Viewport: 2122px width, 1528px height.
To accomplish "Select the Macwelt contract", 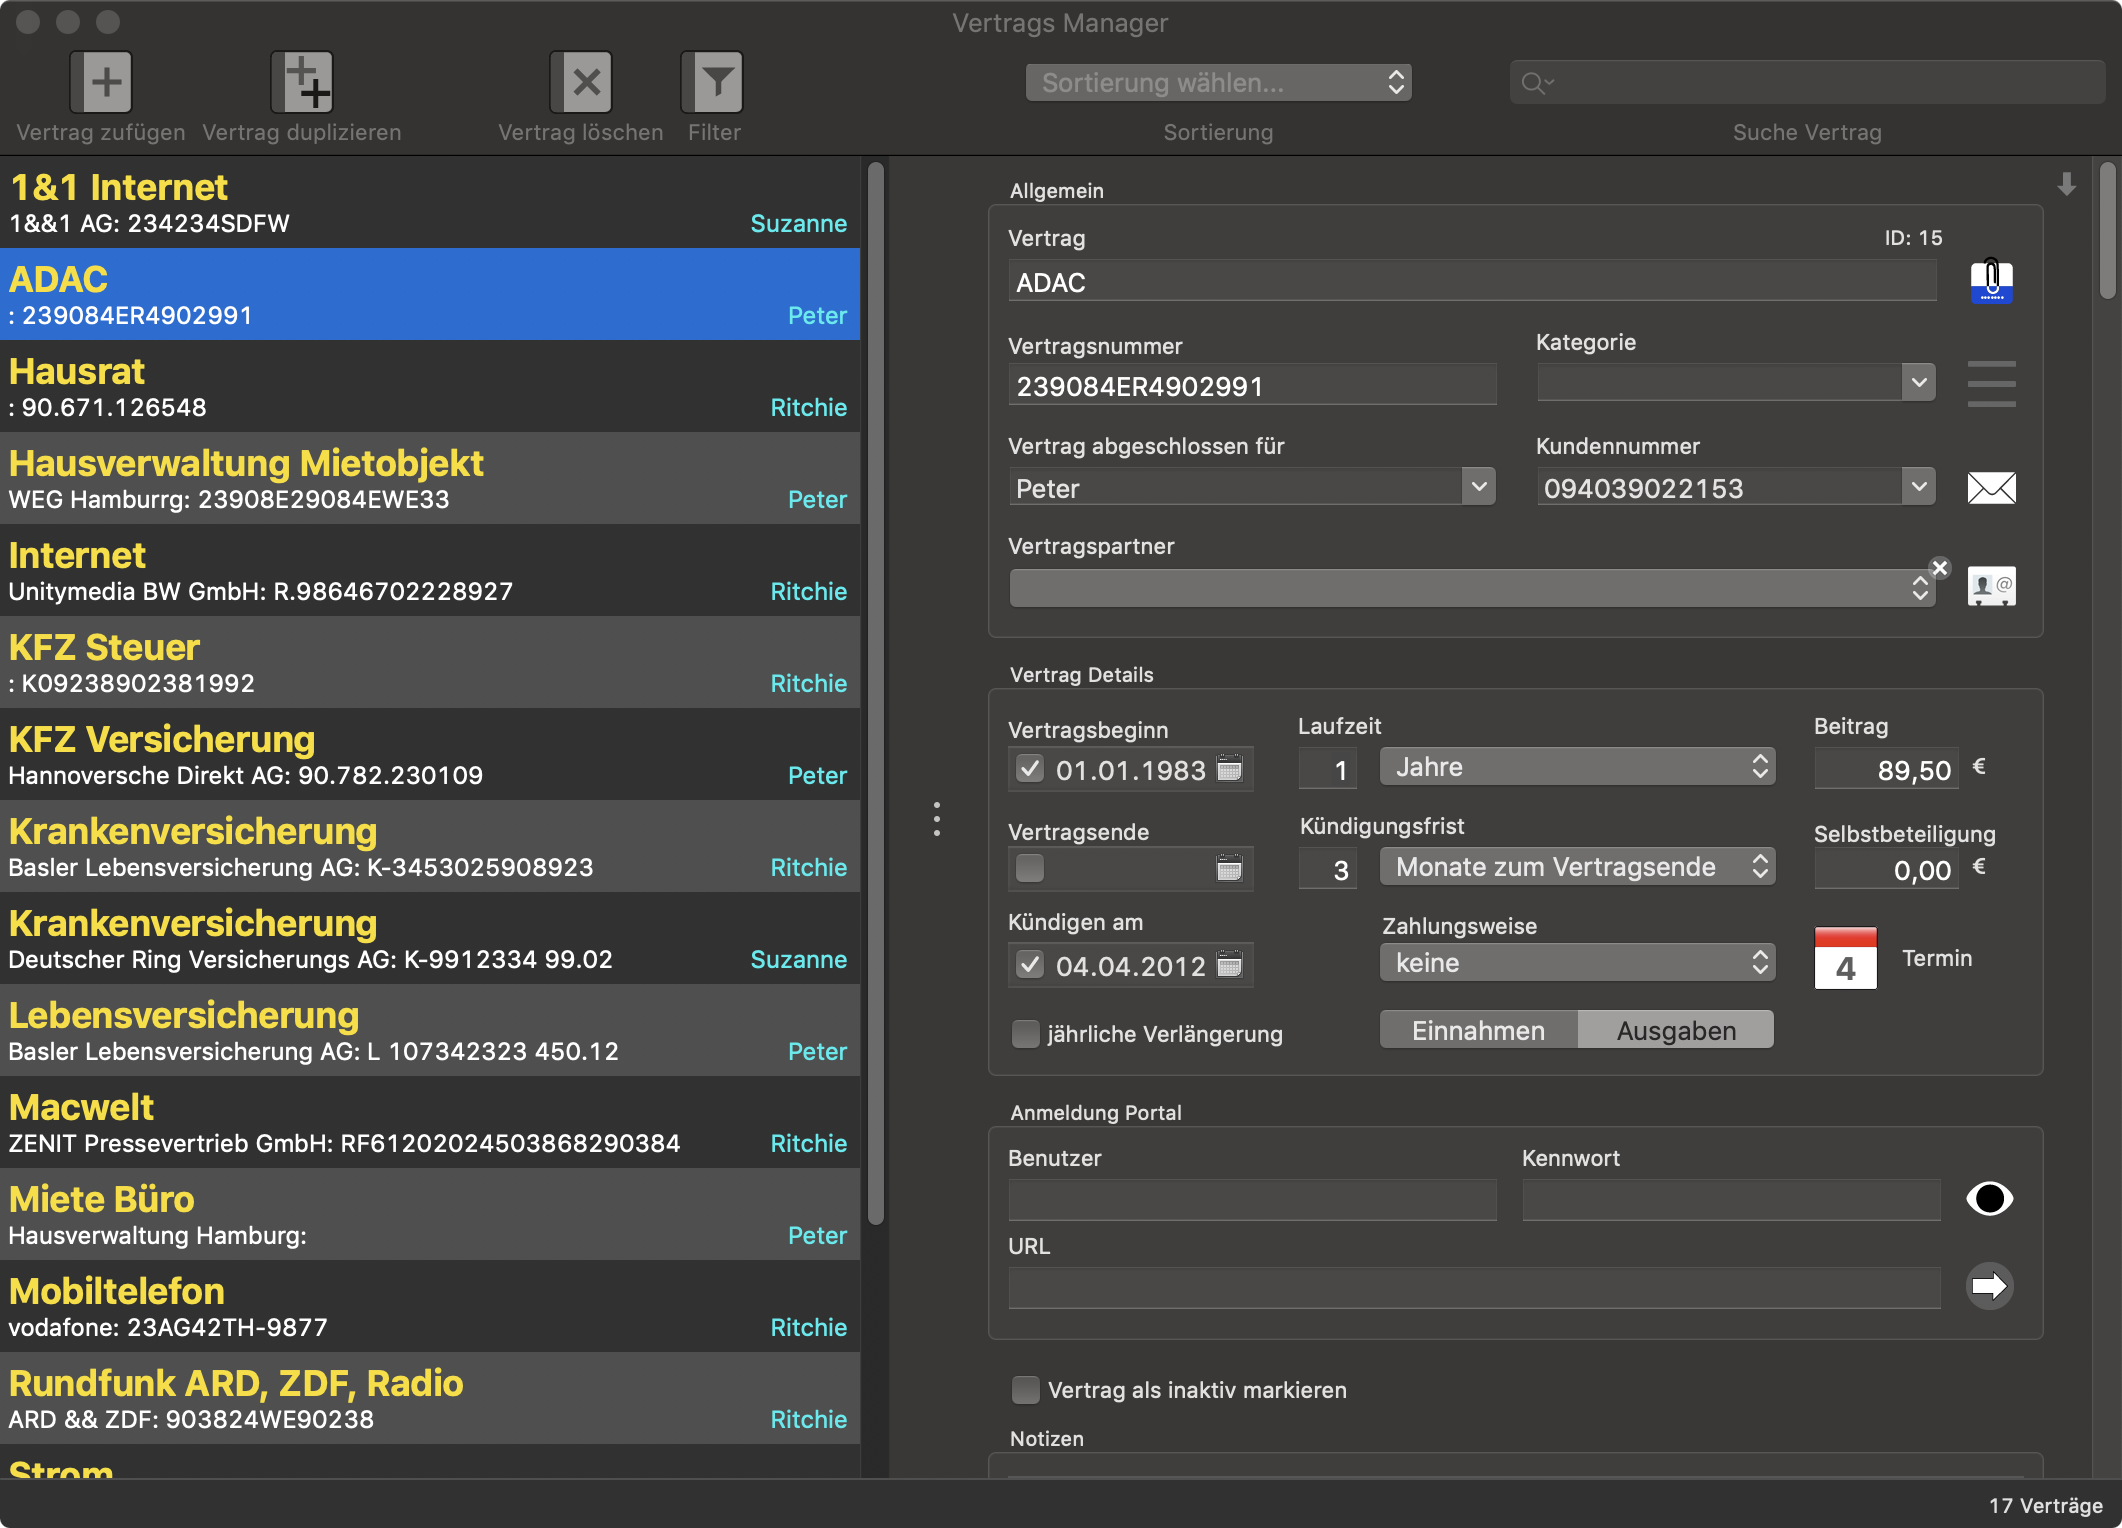I will (430, 1122).
